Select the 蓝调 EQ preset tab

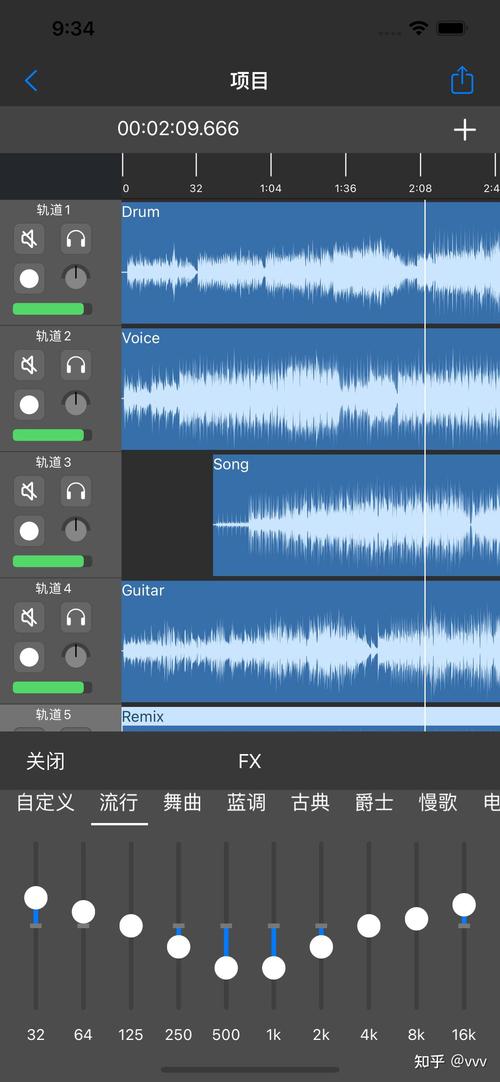pyautogui.click(x=246, y=803)
